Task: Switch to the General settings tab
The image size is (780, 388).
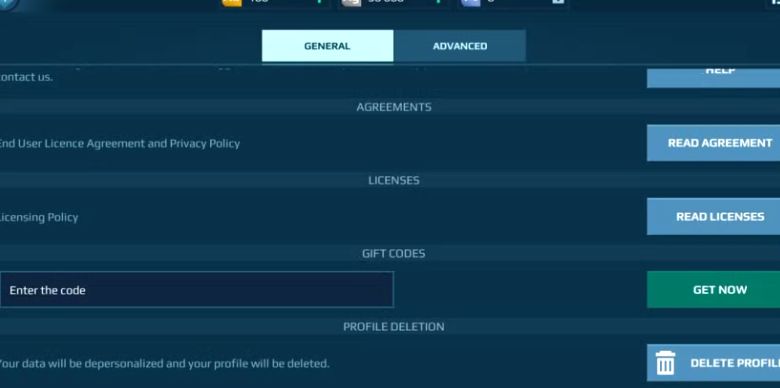Action: pos(327,46)
